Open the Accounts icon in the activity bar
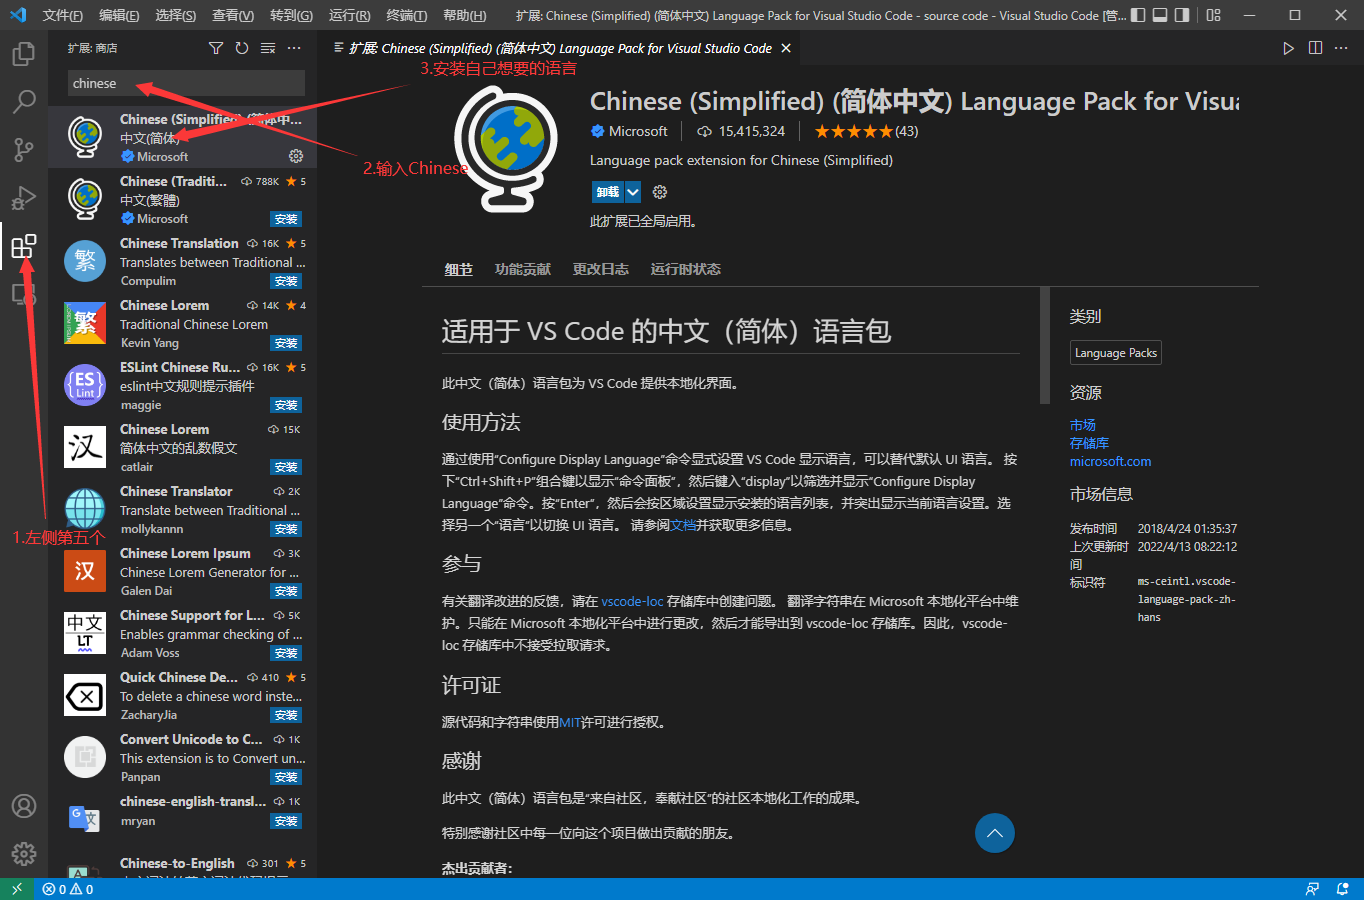This screenshot has width=1364, height=900. (24, 806)
